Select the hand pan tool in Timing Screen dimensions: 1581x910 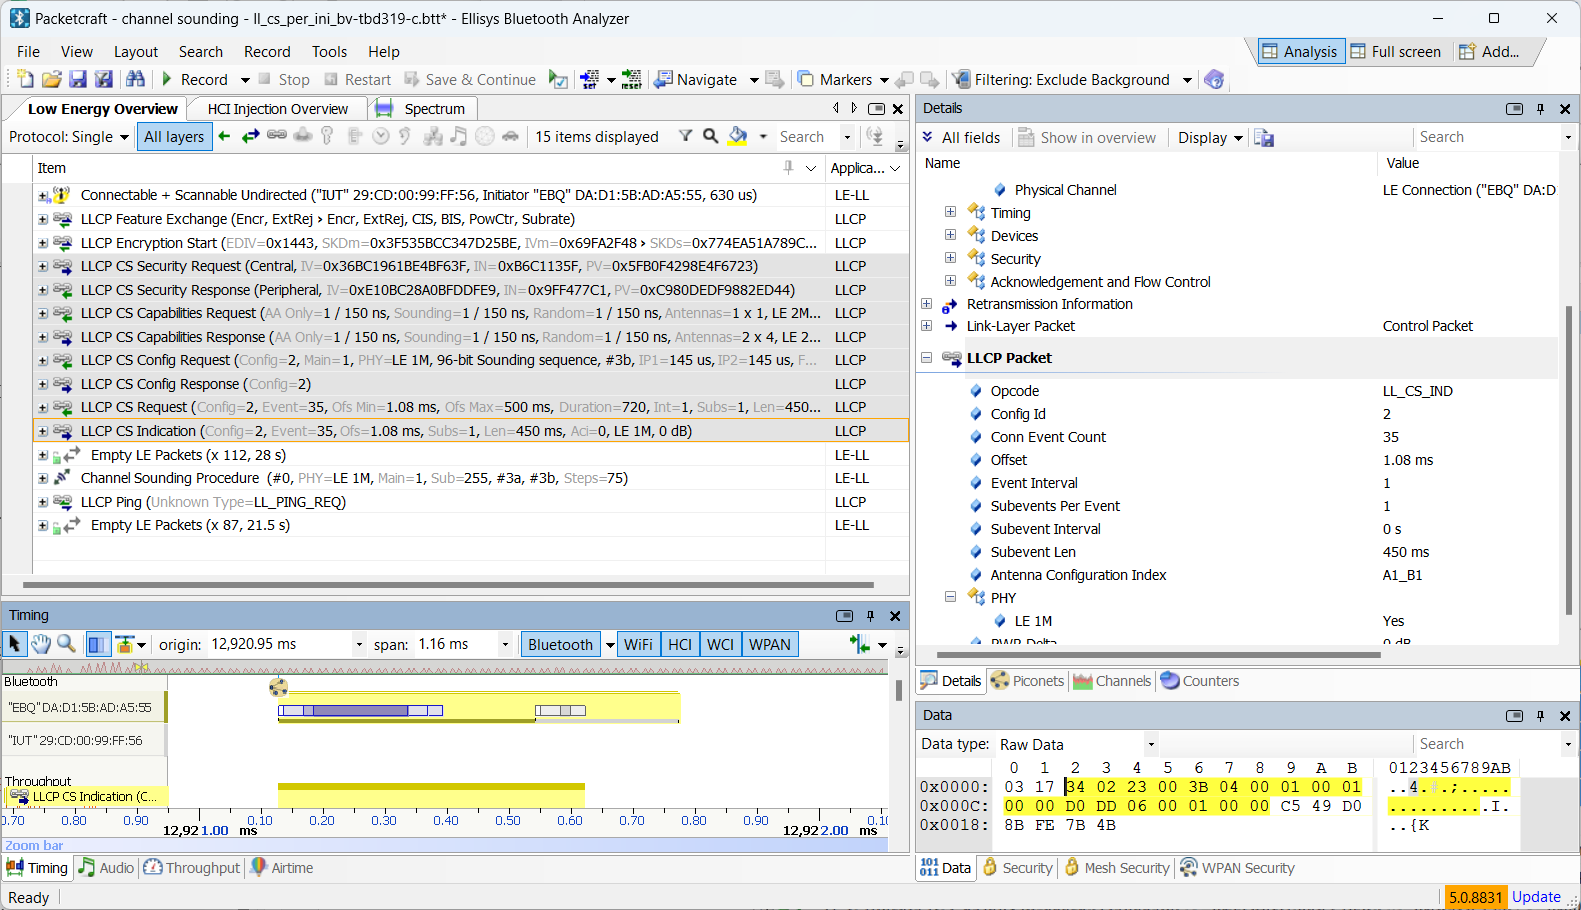(x=41, y=644)
